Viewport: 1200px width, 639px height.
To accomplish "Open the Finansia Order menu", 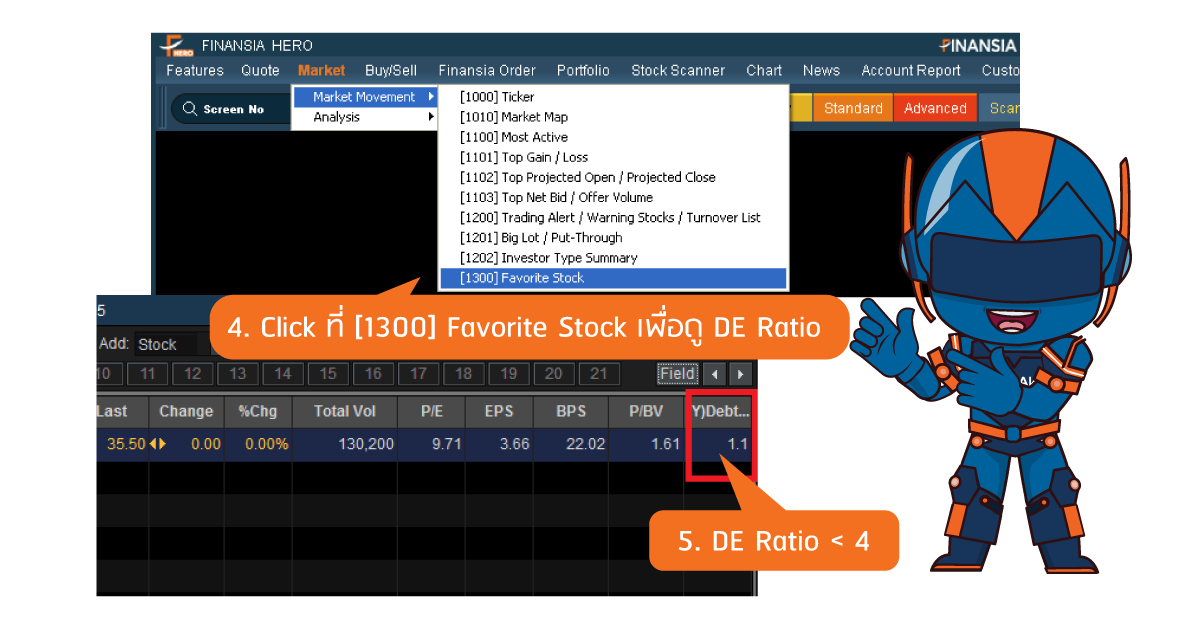I will click(487, 70).
